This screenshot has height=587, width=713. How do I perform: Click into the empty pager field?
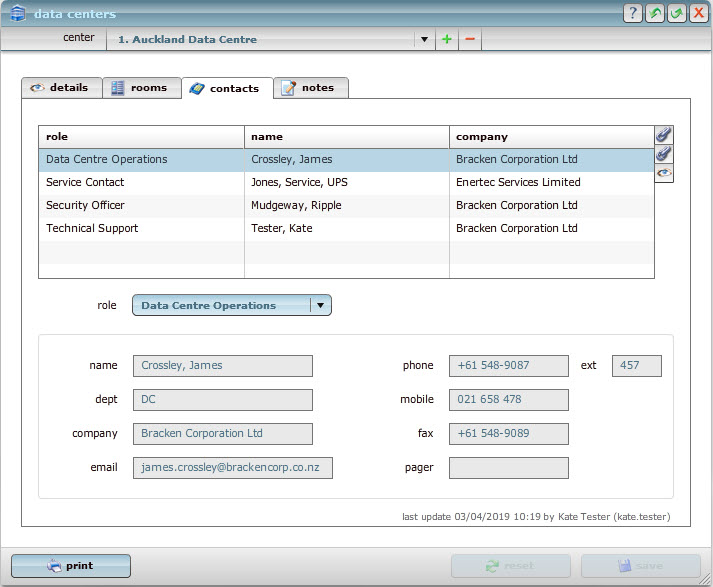(508, 468)
